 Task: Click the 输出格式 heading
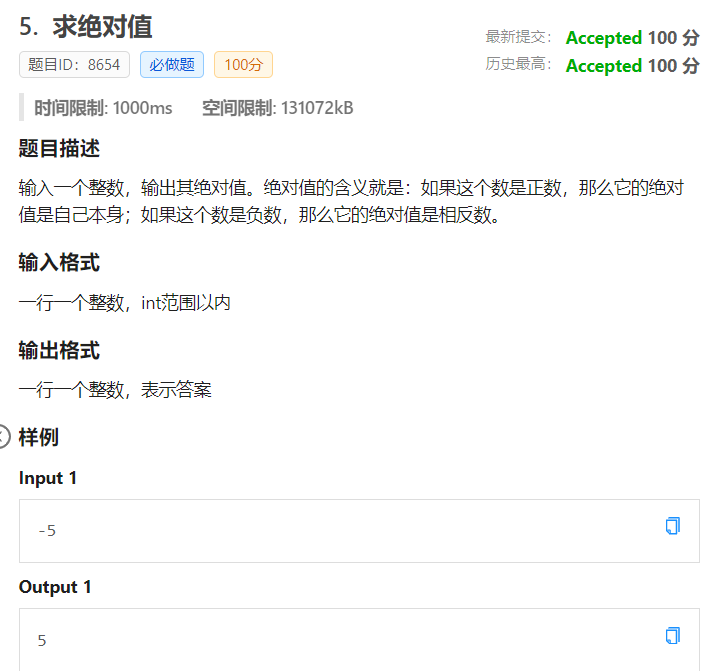[x=59, y=350]
